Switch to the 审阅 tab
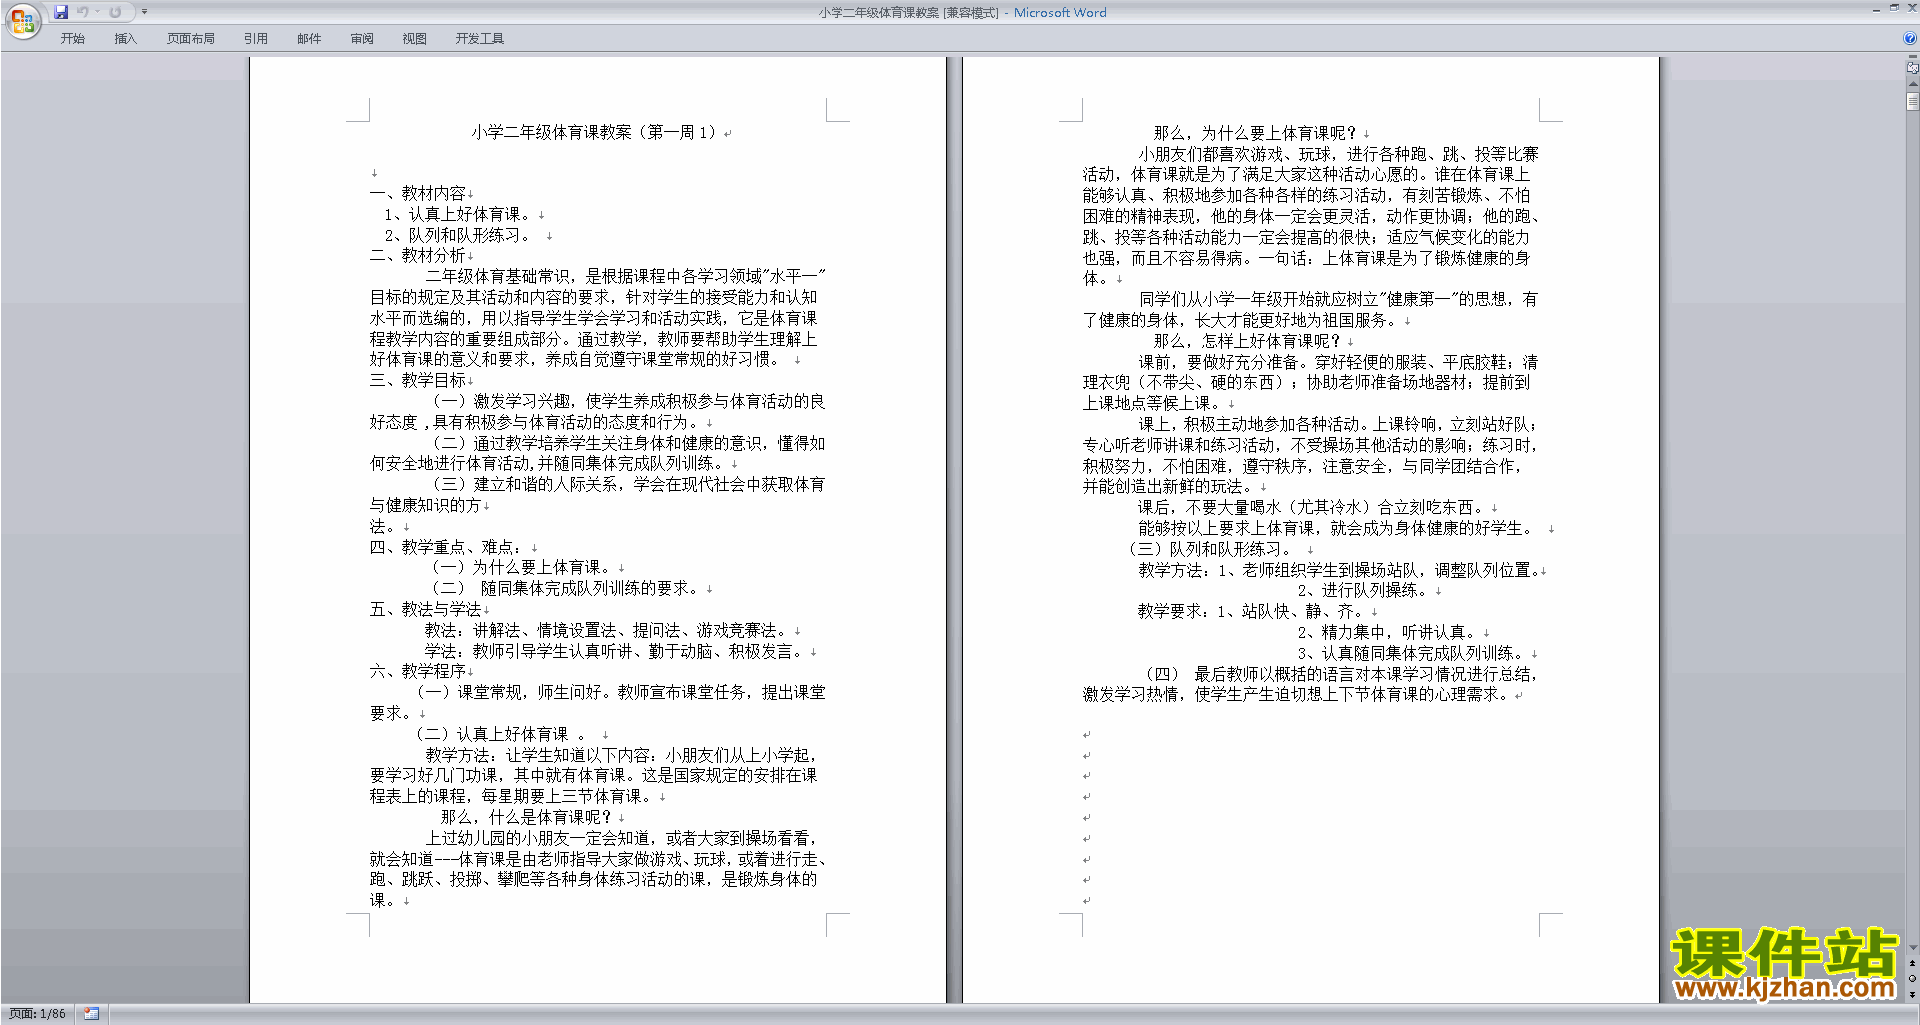The image size is (1920, 1025). (x=362, y=38)
